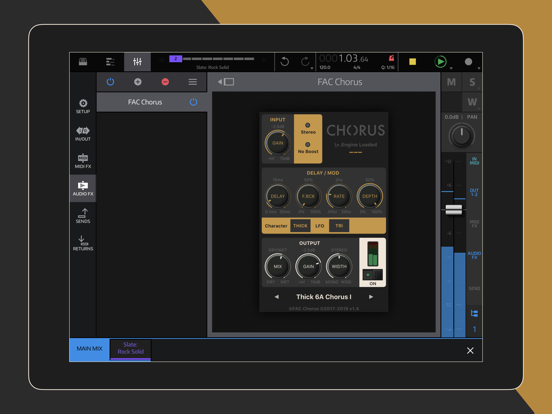Mute the channel with the M button
Viewport: 552px width, 414px height.
coord(451,82)
